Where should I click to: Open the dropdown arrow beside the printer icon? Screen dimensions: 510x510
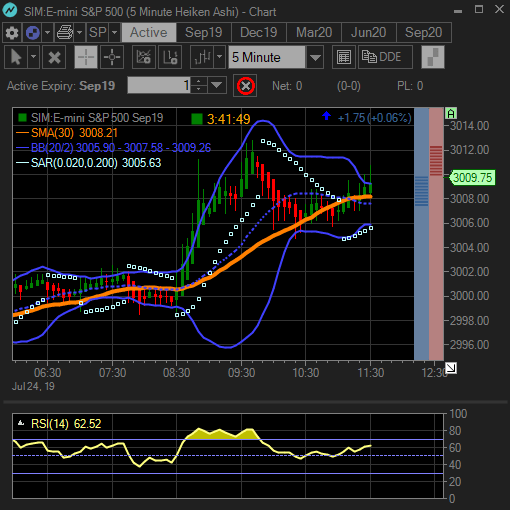click(x=80, y=33)
